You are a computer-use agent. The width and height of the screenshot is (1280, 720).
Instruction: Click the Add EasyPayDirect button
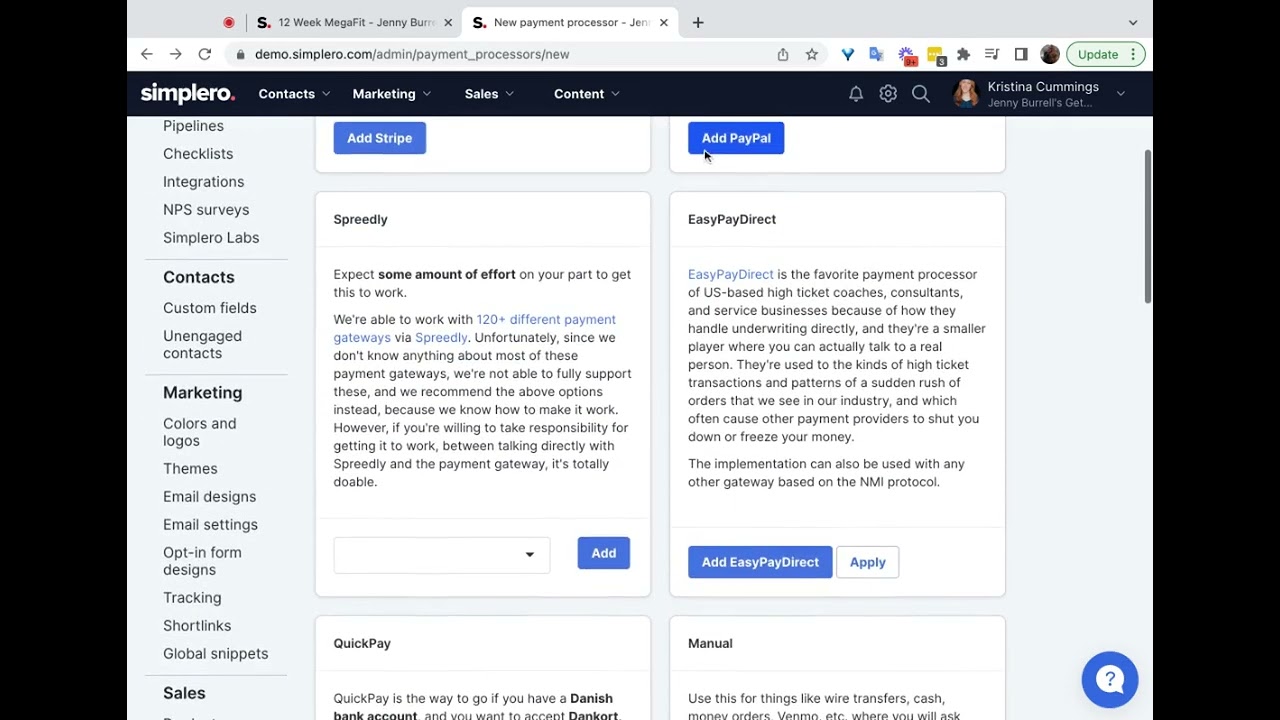point(760,562)
